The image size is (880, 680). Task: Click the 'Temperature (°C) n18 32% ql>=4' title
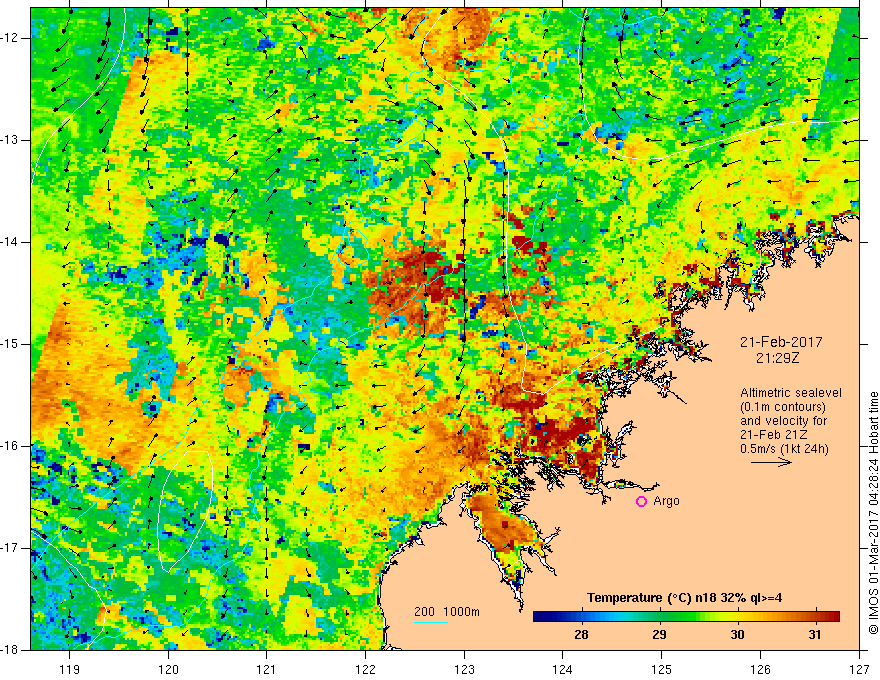(684, 598)
